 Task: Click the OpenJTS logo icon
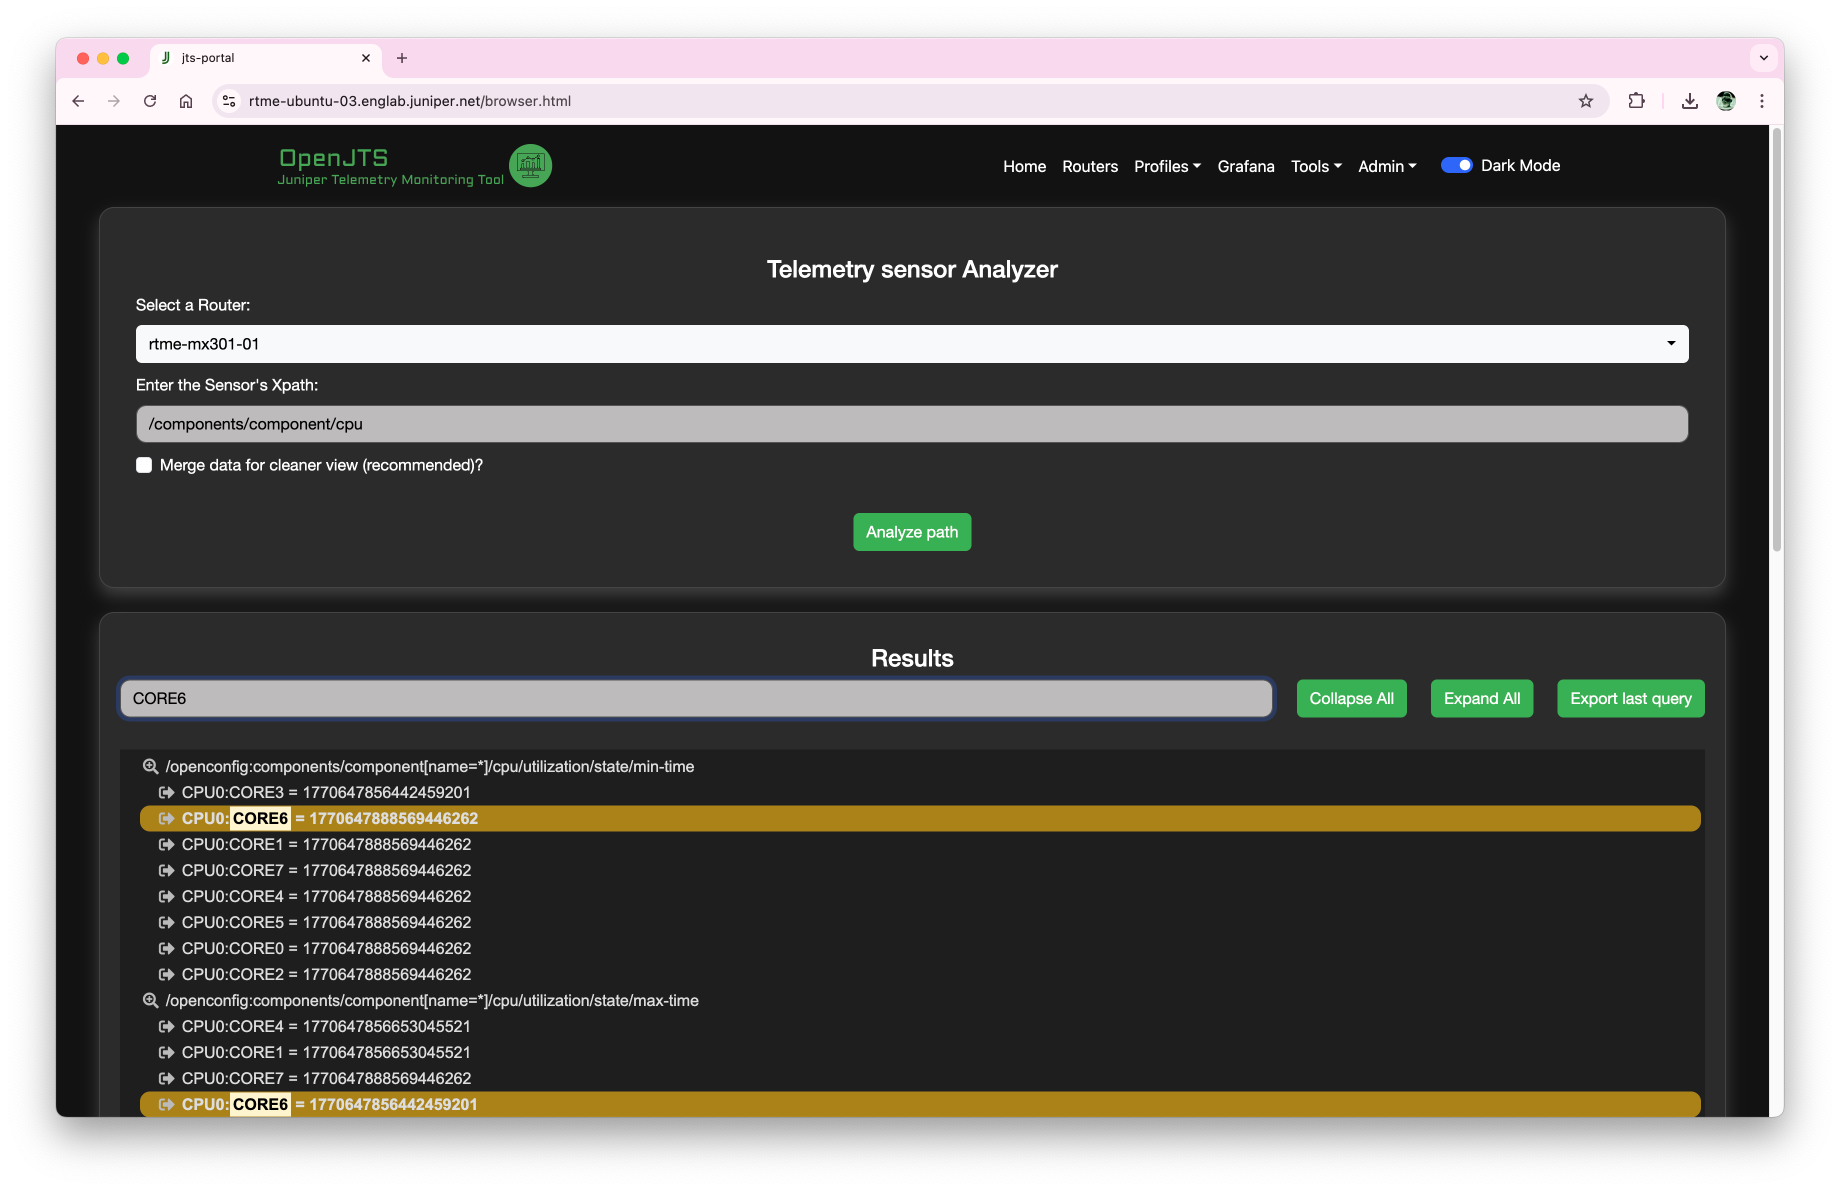[530, 165]
